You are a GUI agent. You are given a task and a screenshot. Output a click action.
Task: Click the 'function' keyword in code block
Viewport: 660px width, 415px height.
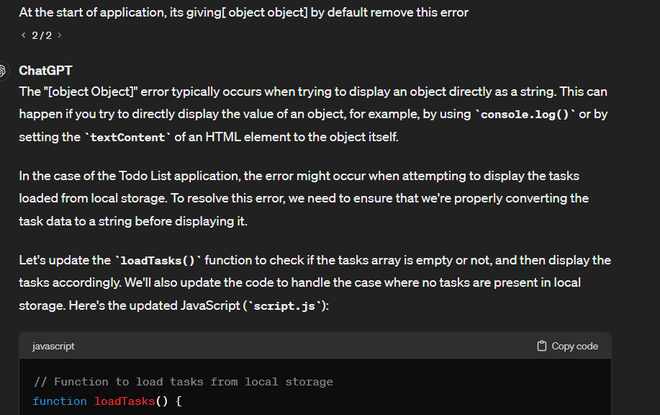59,401
